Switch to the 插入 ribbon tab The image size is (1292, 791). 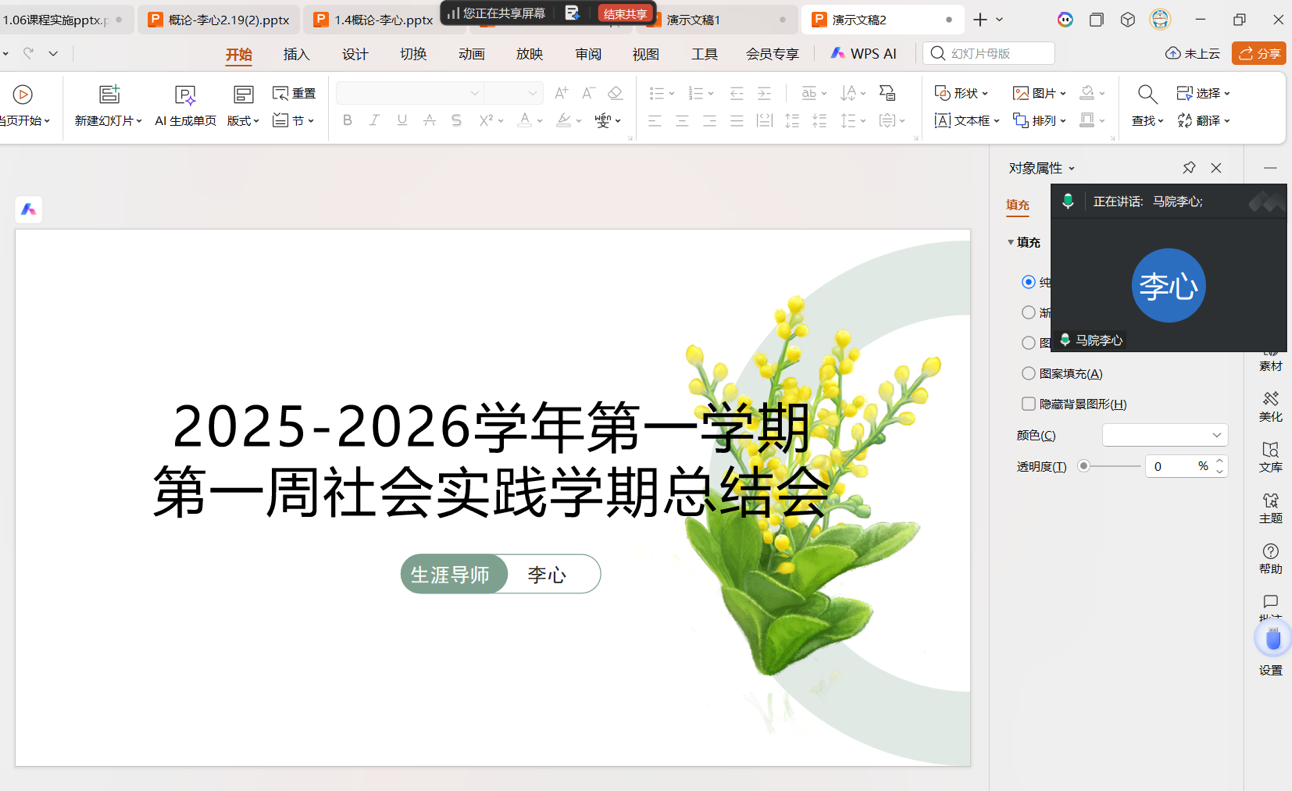pos(296,54)
